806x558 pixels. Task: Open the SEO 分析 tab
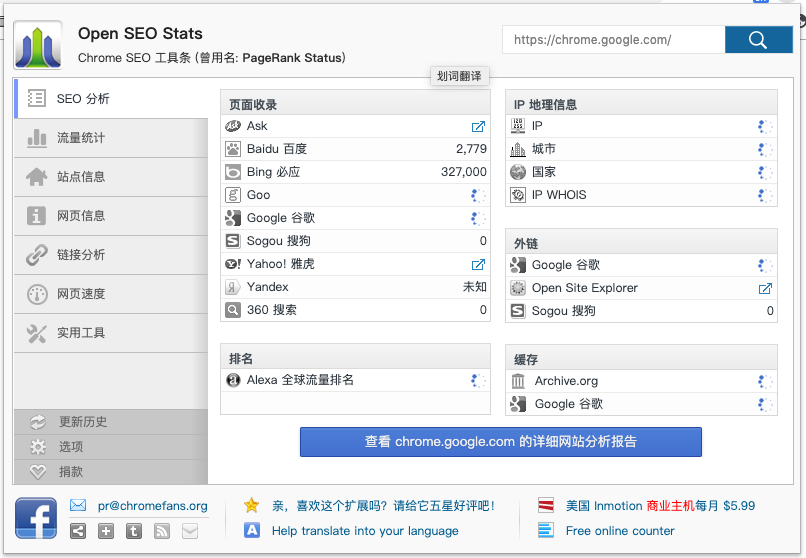click(x=111, y=99)
